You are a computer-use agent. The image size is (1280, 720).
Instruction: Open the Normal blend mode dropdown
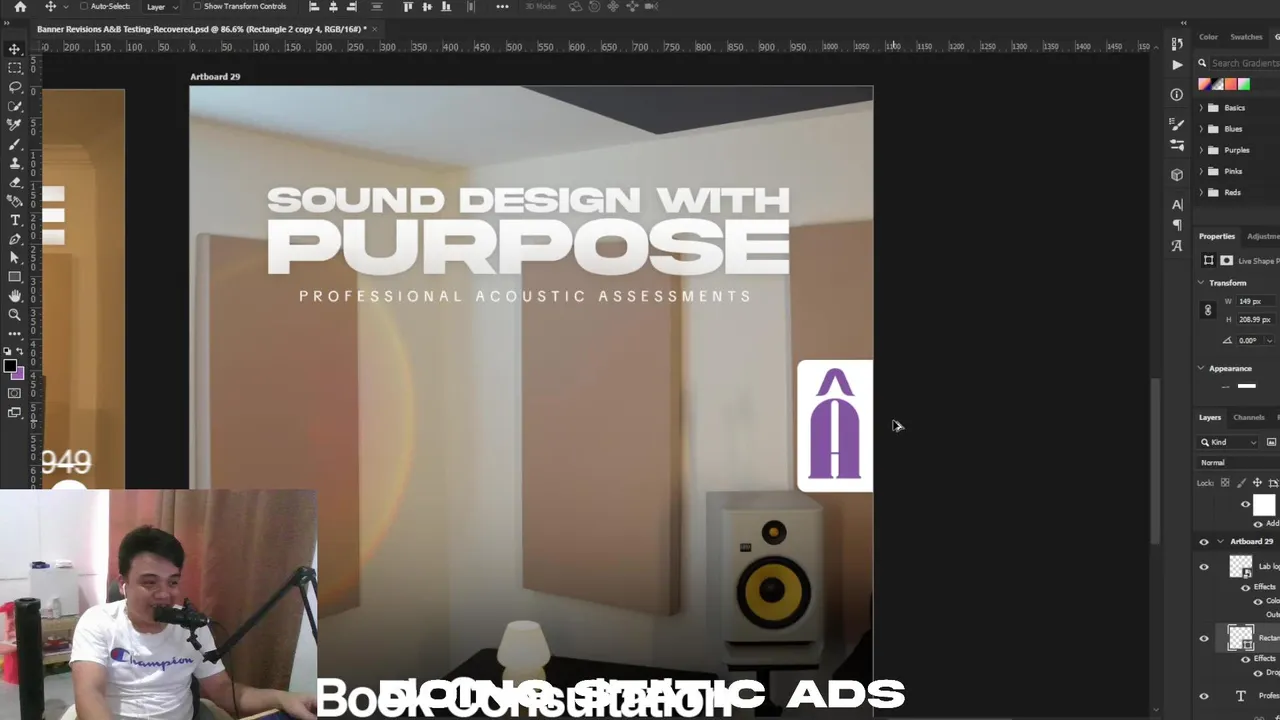tap(1239, 463)
